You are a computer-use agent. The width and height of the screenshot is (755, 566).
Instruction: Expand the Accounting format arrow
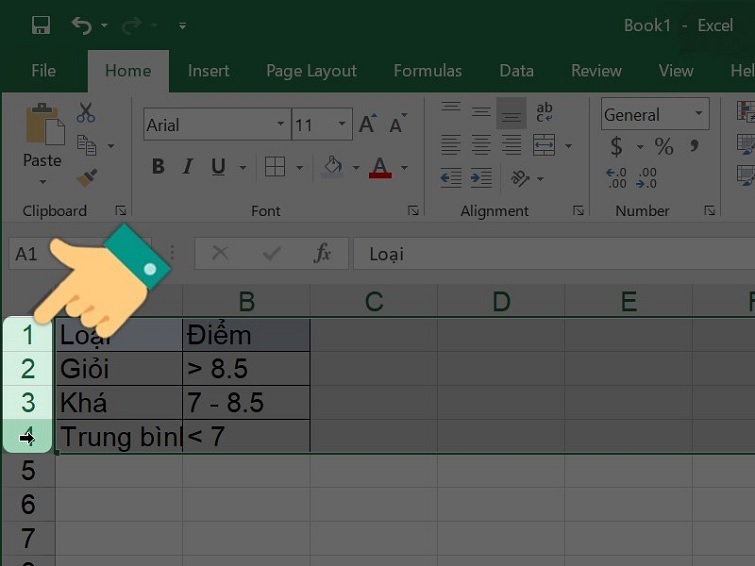pos(640,146)
